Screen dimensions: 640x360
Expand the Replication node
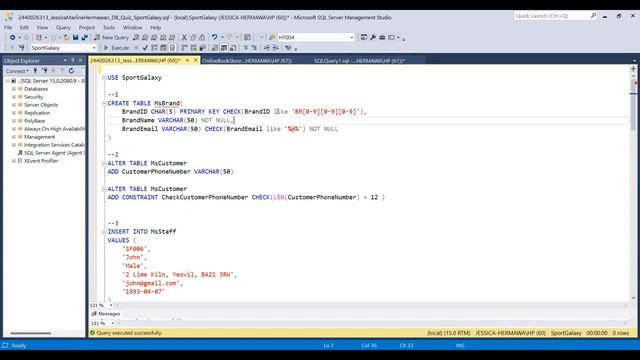click(x=14, y=113)
